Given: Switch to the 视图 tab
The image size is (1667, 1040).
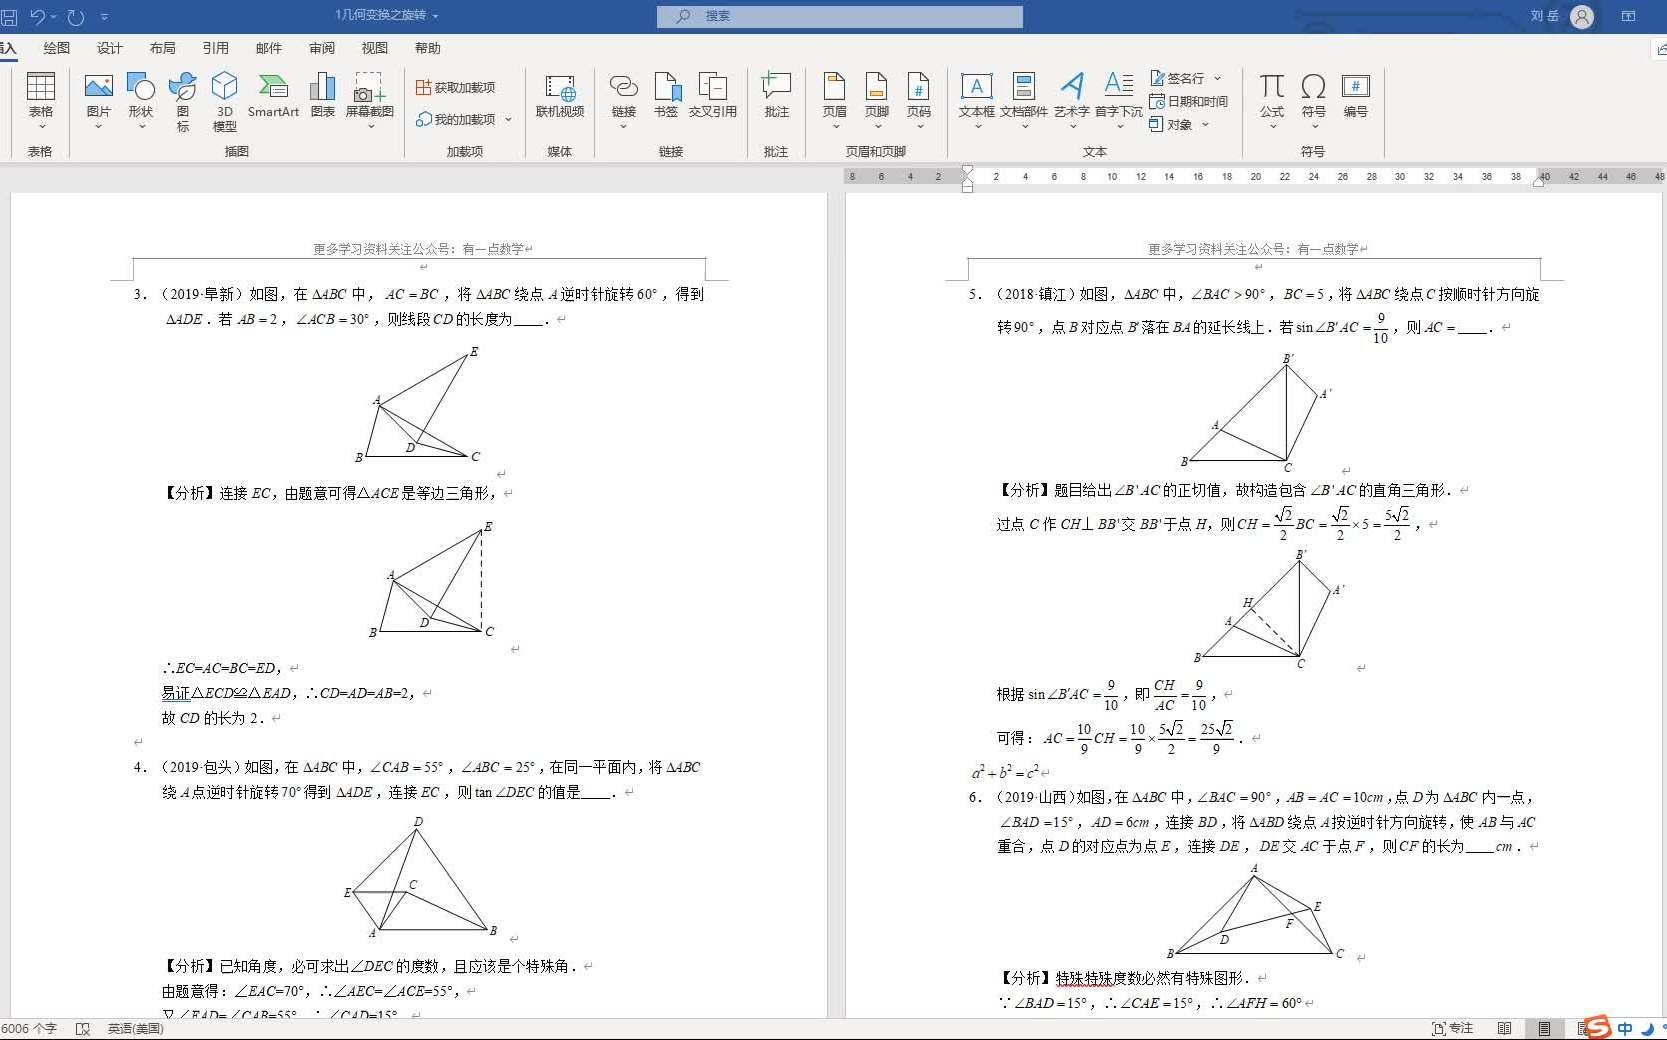Looking at the screenshot, I should point(375,48).
